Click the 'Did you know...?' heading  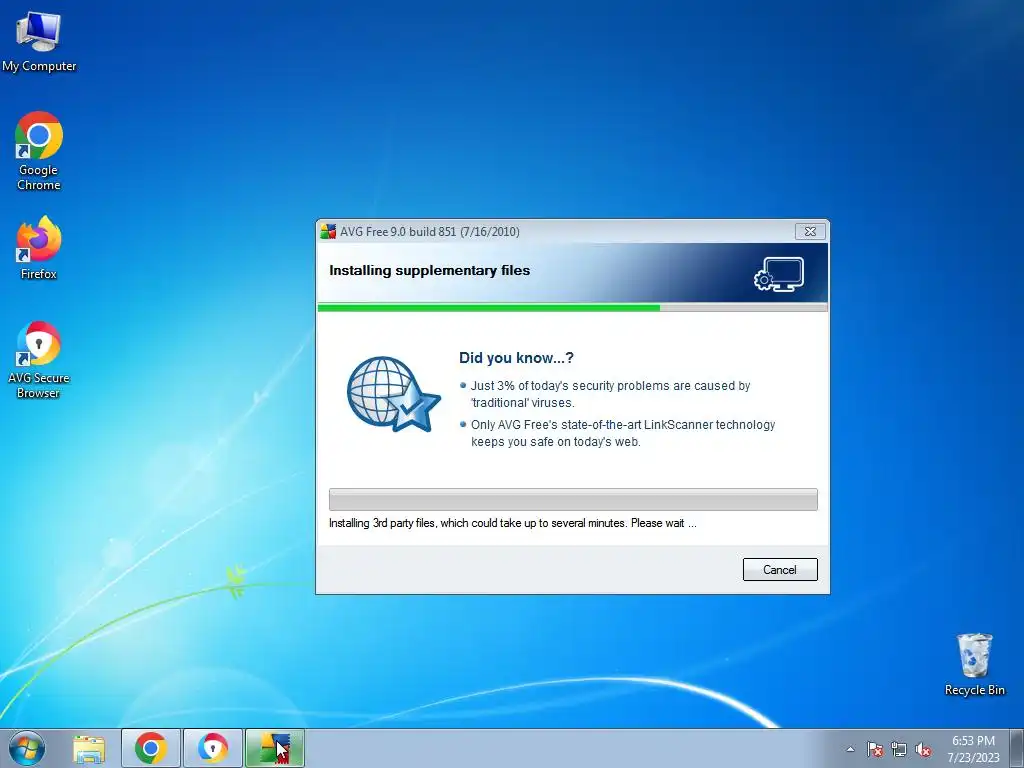point(516,358)
